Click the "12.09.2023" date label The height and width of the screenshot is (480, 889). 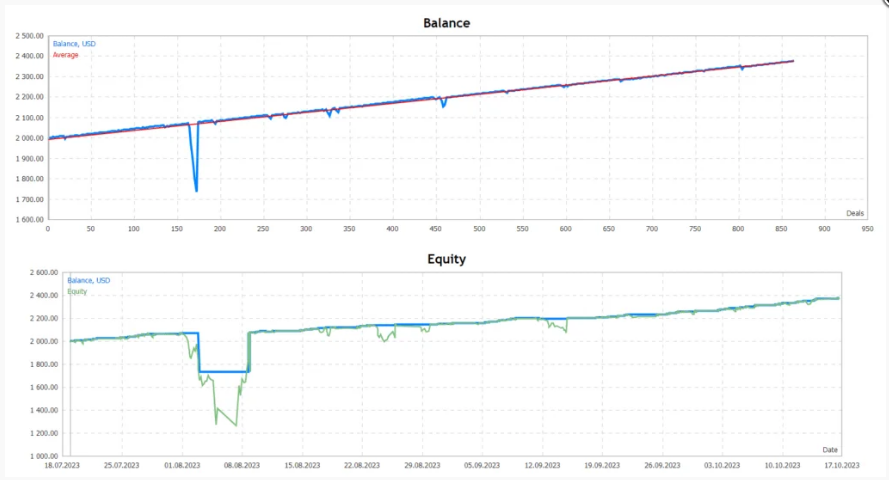point(542,465)
